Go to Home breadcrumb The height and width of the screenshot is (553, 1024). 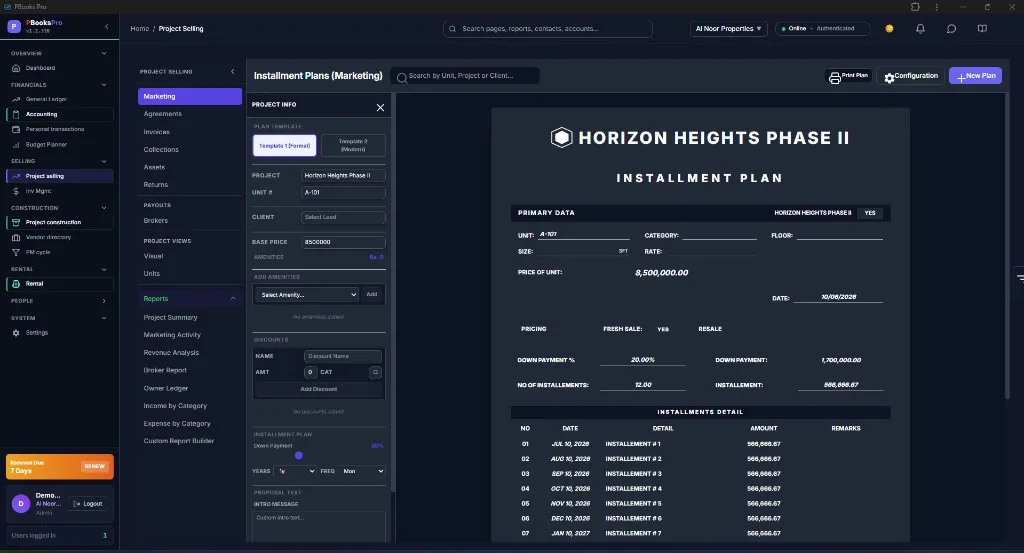point(140,29)
